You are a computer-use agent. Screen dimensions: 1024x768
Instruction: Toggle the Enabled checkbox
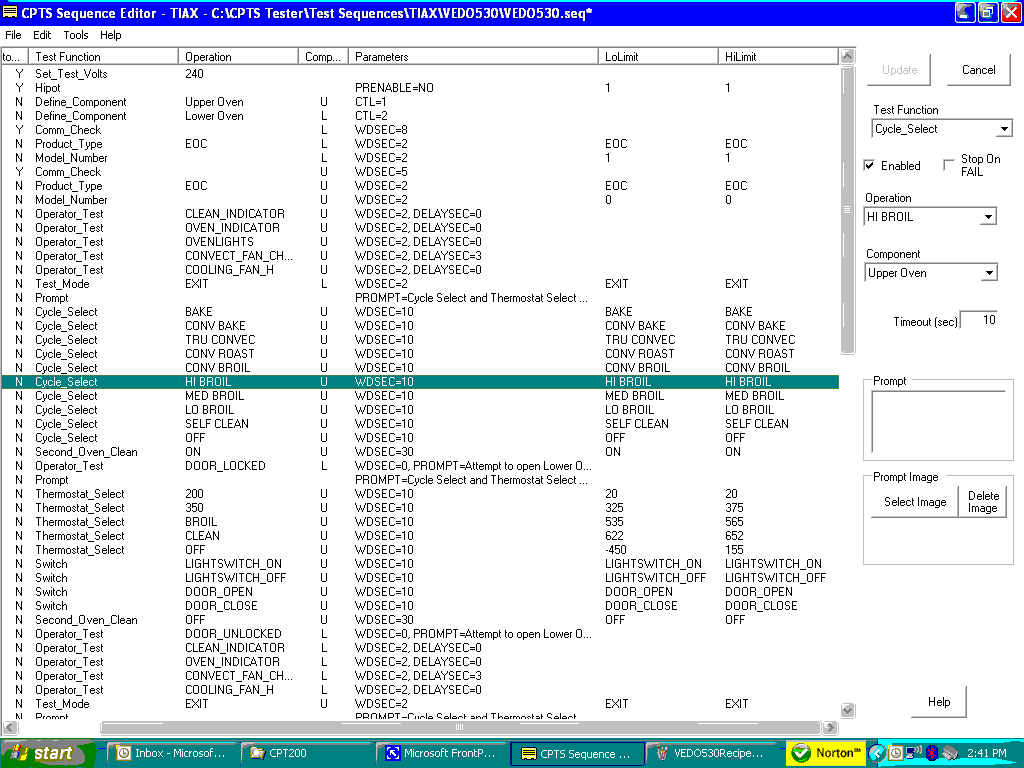pyautogui.click(x=869, y=165)
